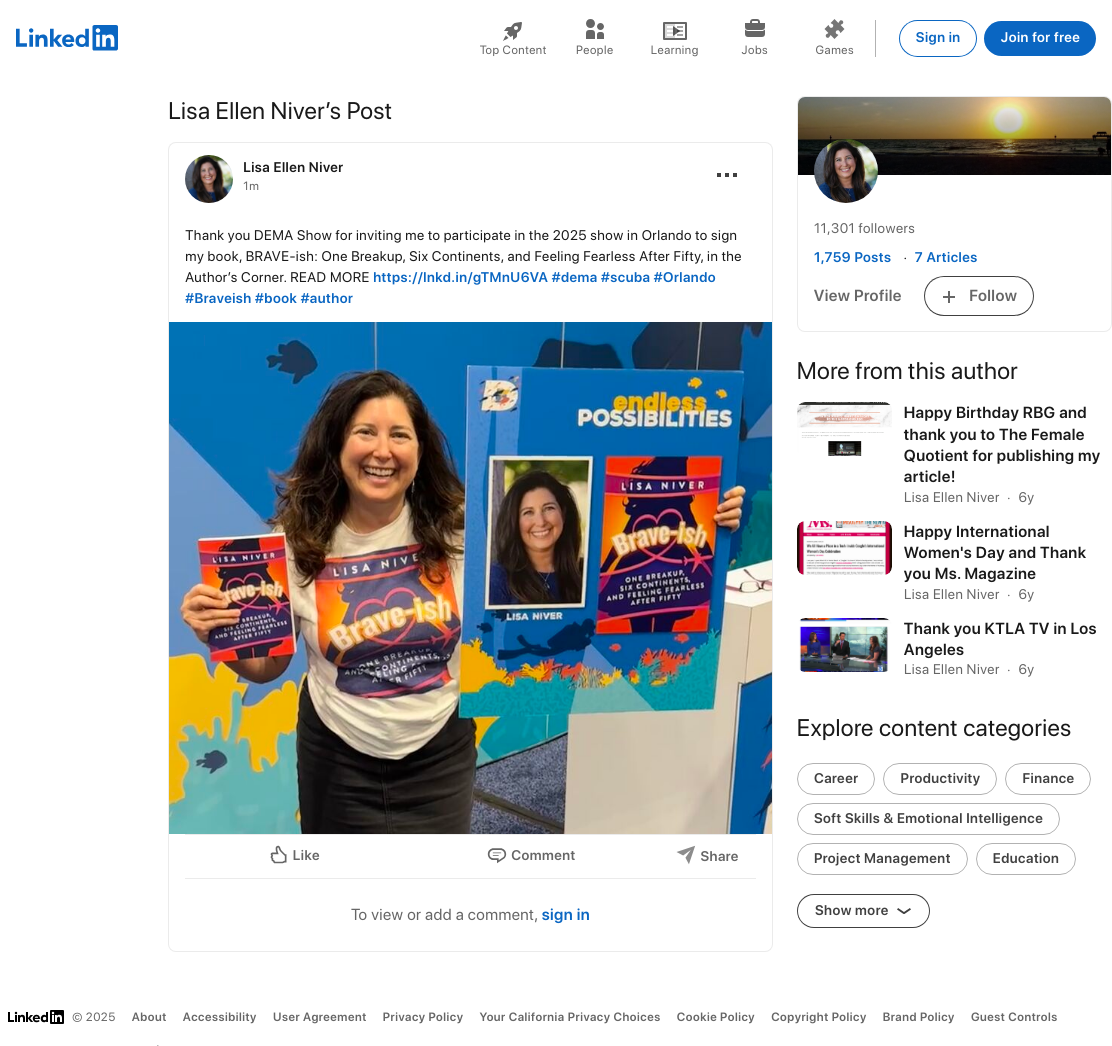Viewport: 1112px width, 1046px height.
Task: Open the #Orlando hashtag
Action: (x=684, y=277)
